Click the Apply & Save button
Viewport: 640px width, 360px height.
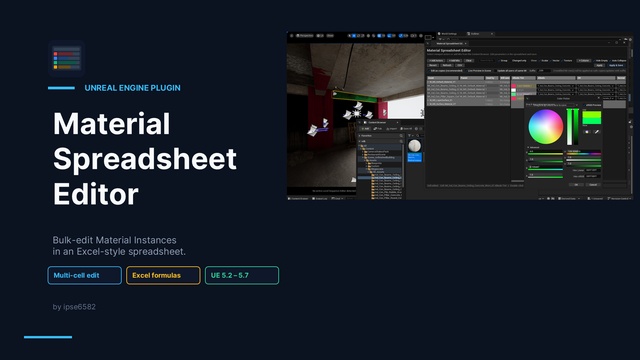(x=616, y=65)
